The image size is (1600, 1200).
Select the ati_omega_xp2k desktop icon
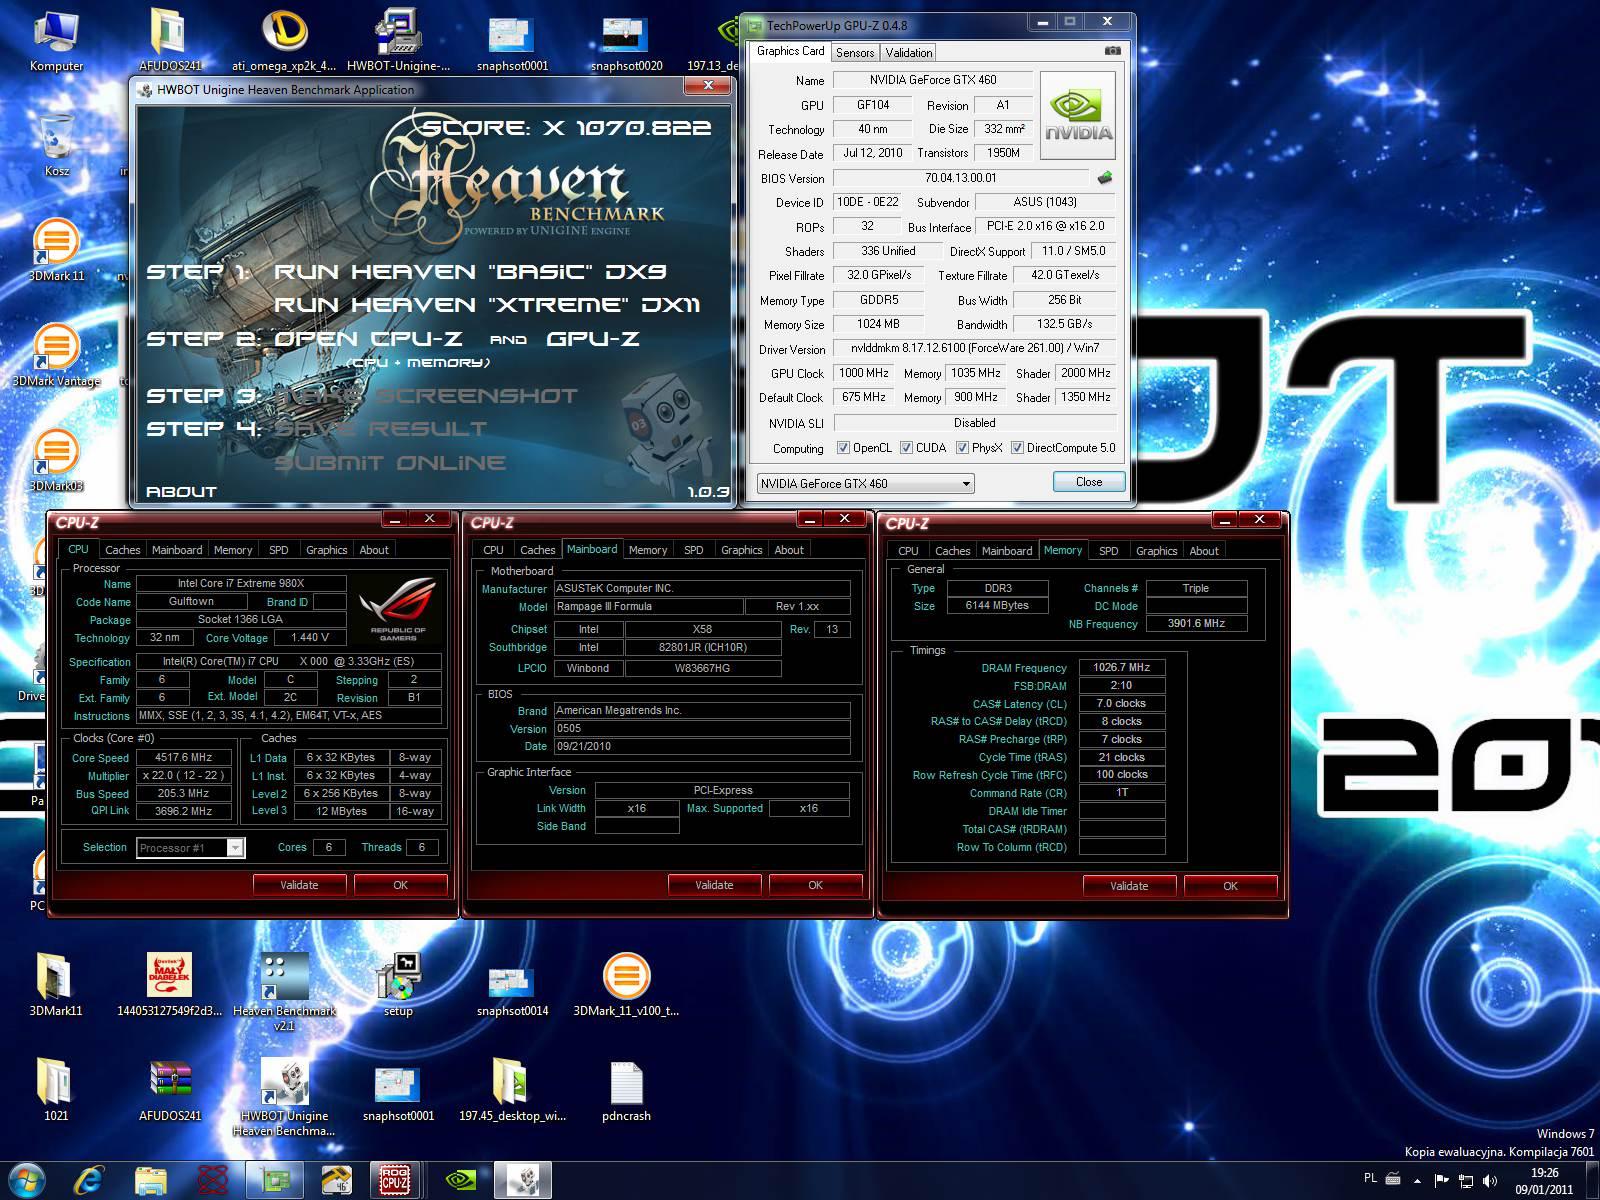(x=284, y=40)
